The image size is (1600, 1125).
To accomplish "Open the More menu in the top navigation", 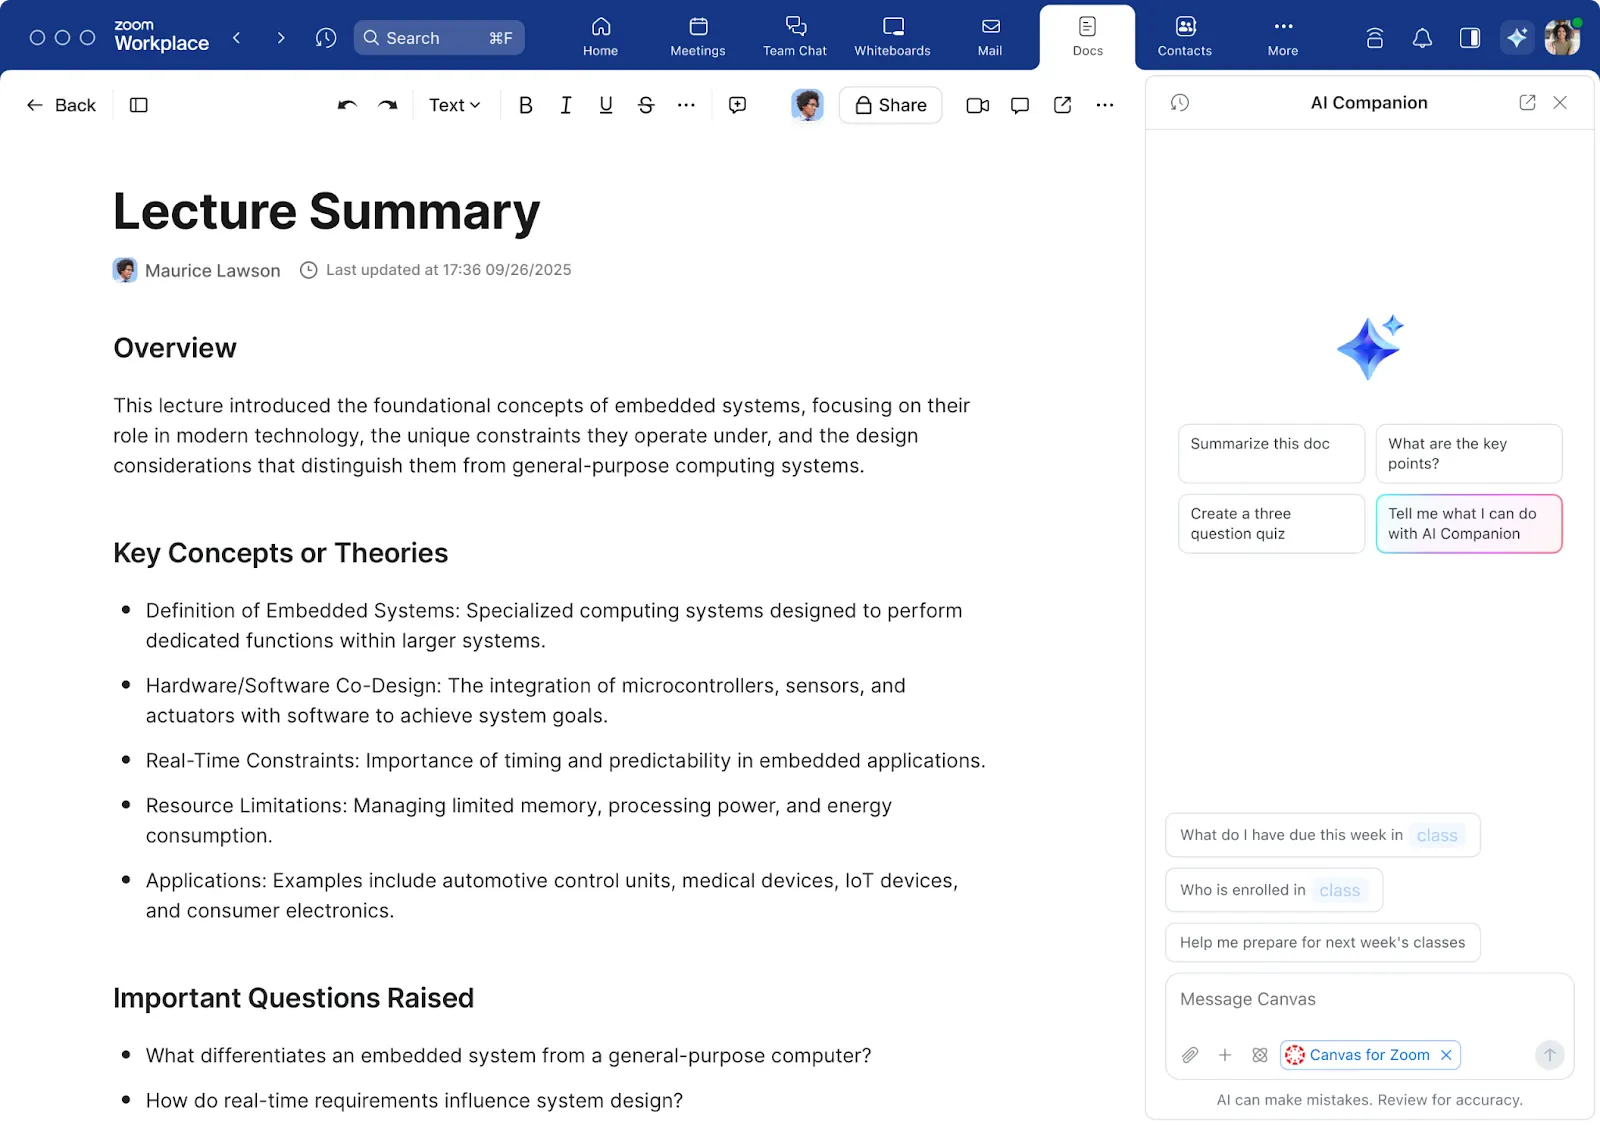I will (1283, 37).
